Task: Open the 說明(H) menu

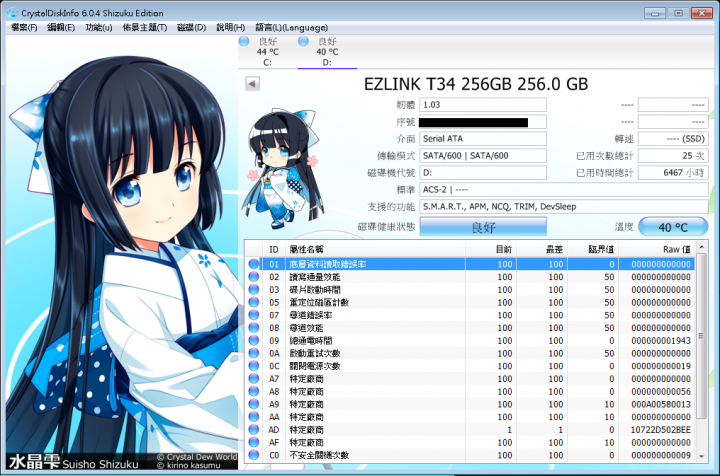Action: (x=231, y=28)
